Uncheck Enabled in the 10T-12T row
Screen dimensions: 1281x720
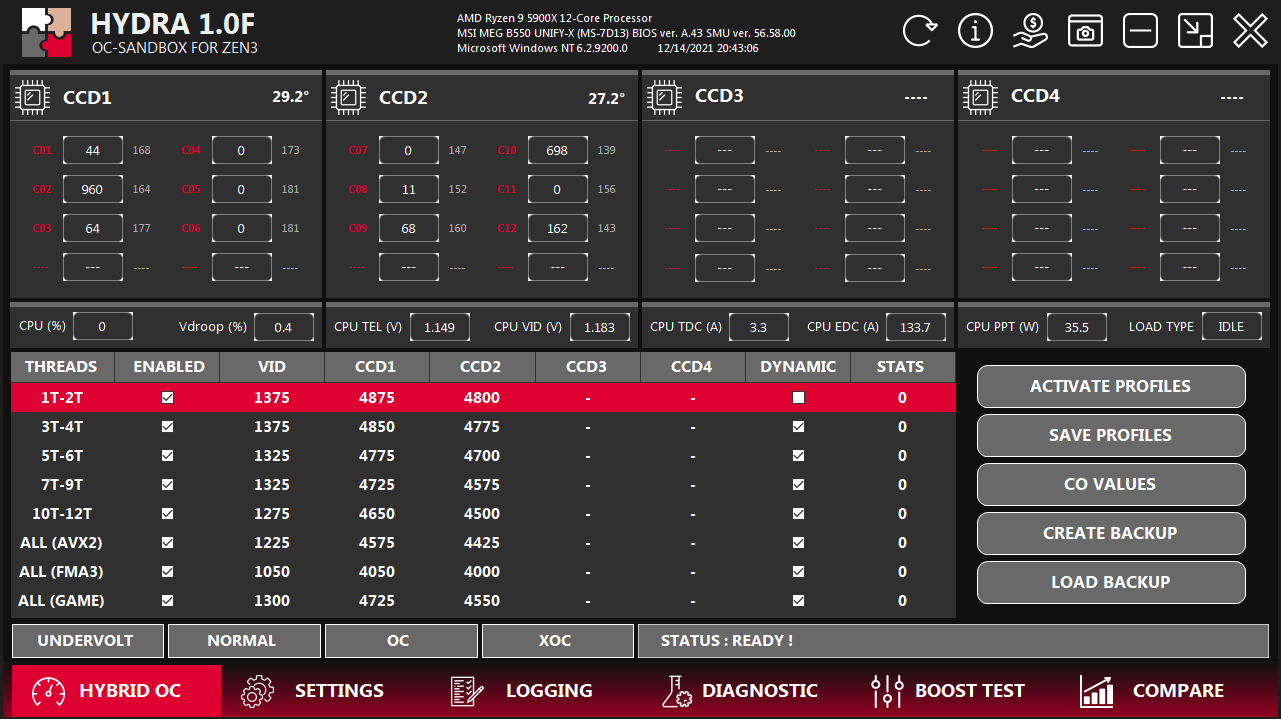(167, 514)
